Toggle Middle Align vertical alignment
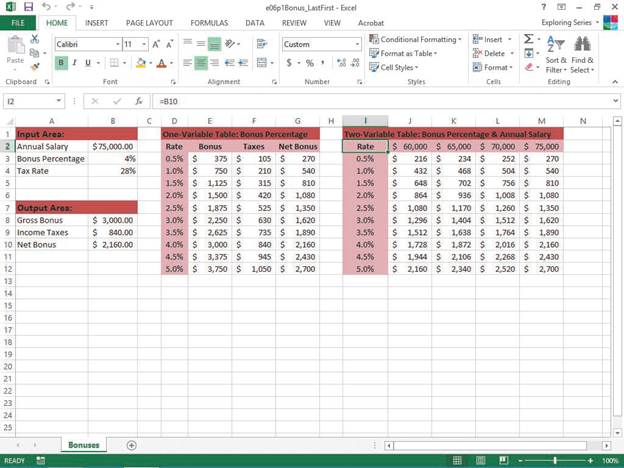Screen dimensions: 624x468 pyautogui.click(x=201, y=44)
